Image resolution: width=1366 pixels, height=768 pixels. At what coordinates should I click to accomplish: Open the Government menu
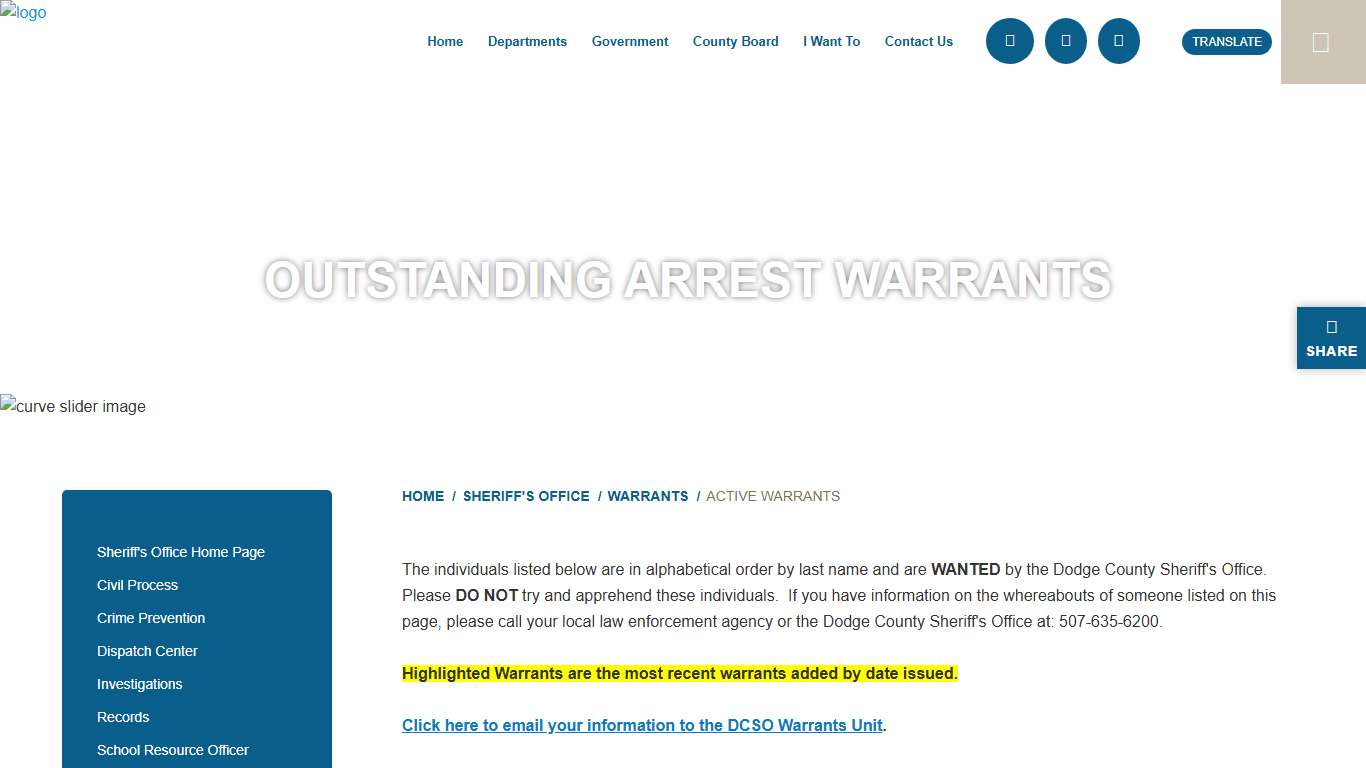coord(630,41)
